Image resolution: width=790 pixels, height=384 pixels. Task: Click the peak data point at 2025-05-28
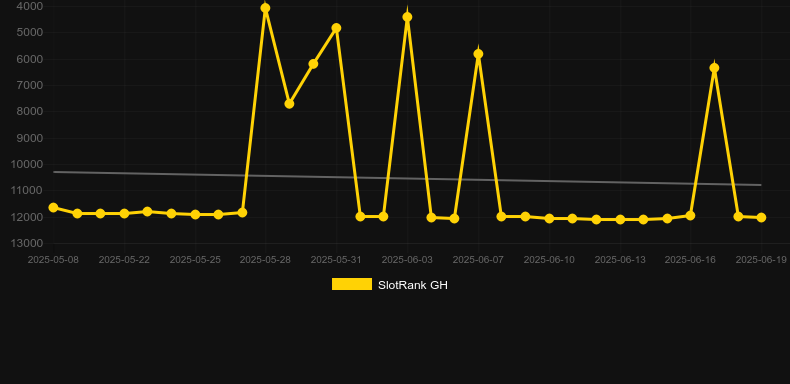[x=266, y=8]
